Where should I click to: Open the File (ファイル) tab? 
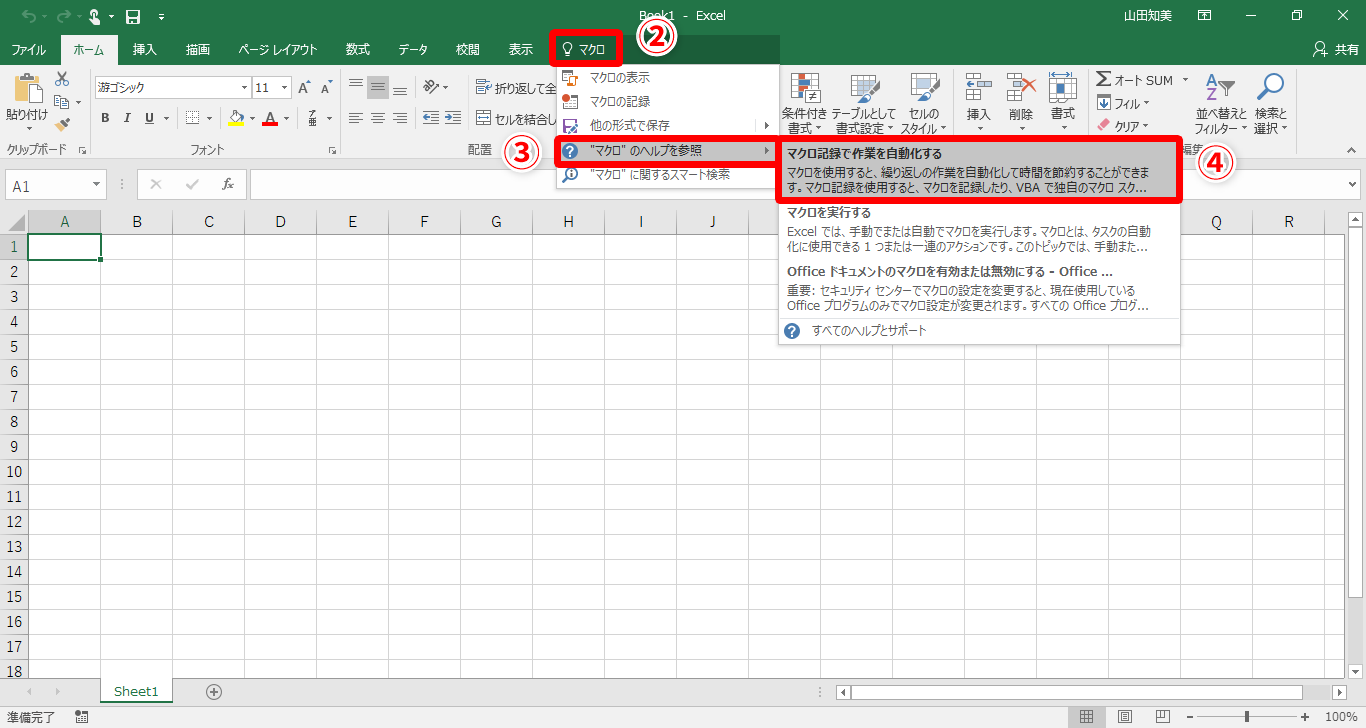pyautogui.click(x=28, y=49)
